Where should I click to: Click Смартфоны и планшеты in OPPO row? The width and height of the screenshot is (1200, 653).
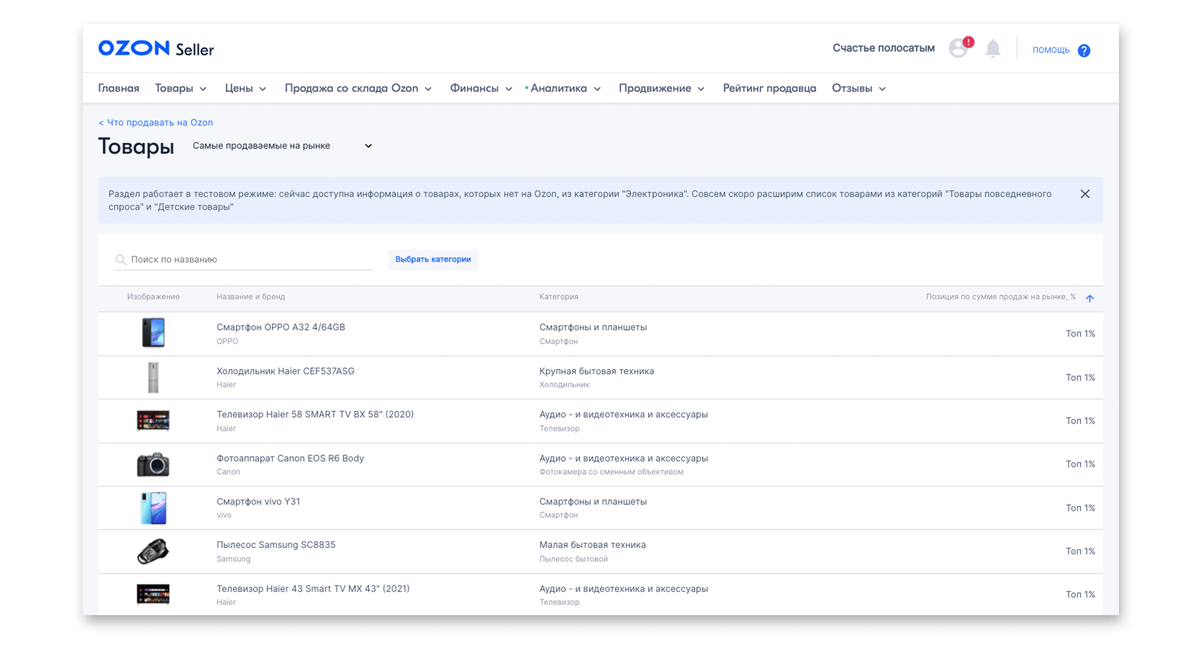click(593, 327)
